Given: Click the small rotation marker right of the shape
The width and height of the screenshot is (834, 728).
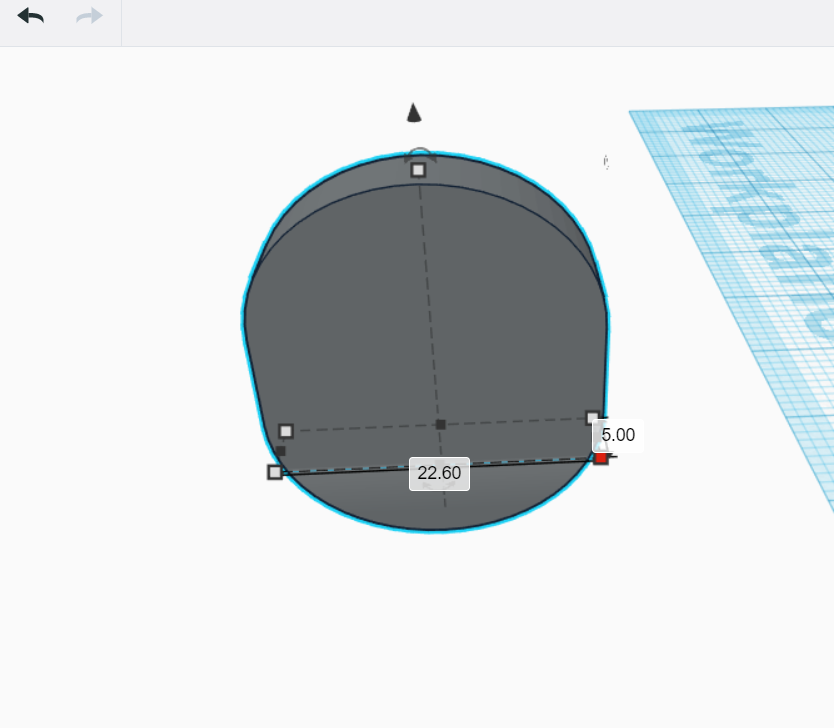Looking at the screenshot, I should click(x=606, y=161).
